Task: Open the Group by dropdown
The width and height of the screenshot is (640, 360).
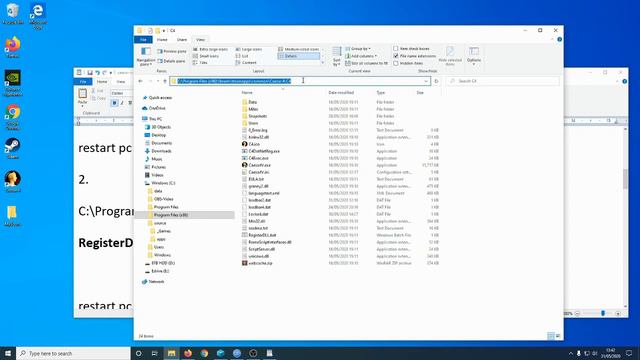Action: [358, 49]
